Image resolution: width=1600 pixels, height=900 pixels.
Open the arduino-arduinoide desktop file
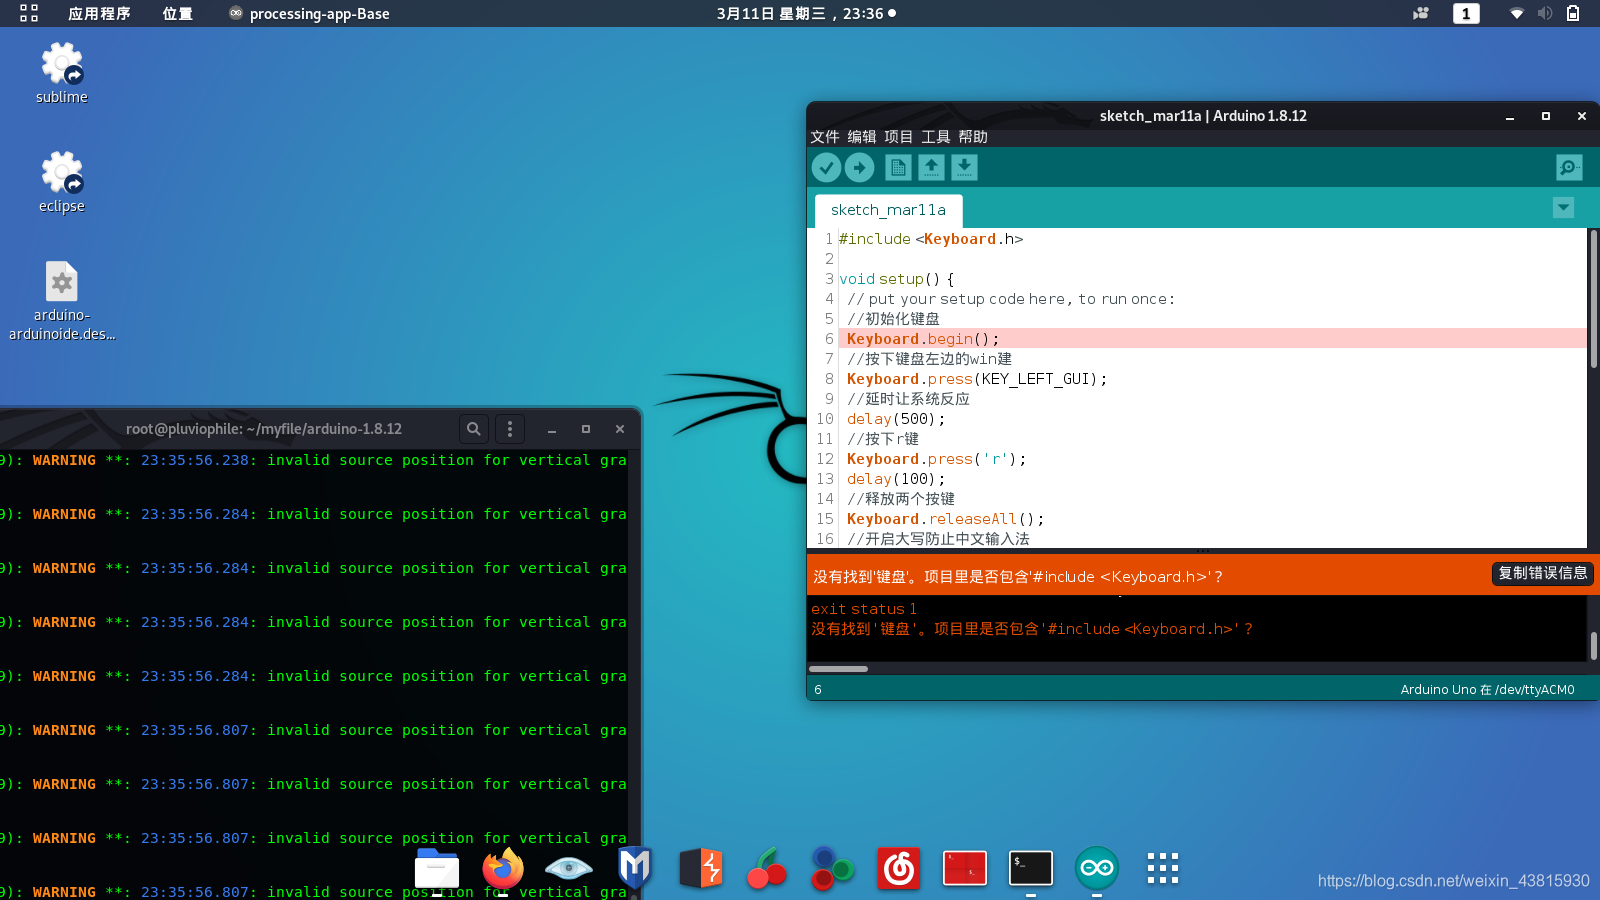point(62,300)
